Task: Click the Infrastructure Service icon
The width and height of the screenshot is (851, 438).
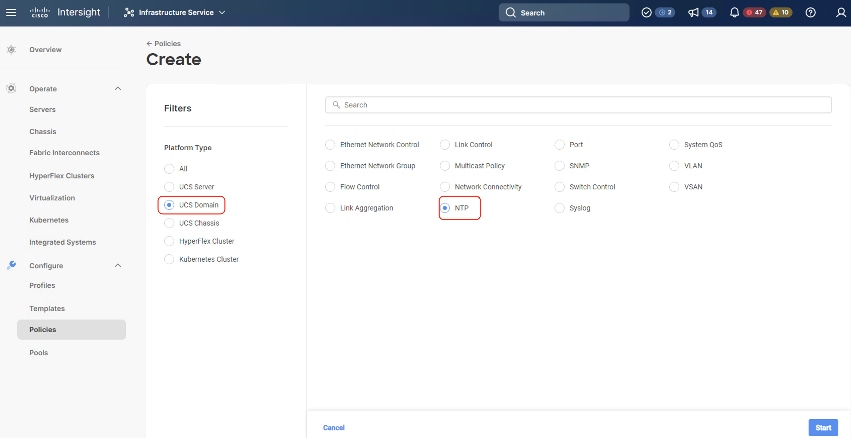Action: point(129,12)
